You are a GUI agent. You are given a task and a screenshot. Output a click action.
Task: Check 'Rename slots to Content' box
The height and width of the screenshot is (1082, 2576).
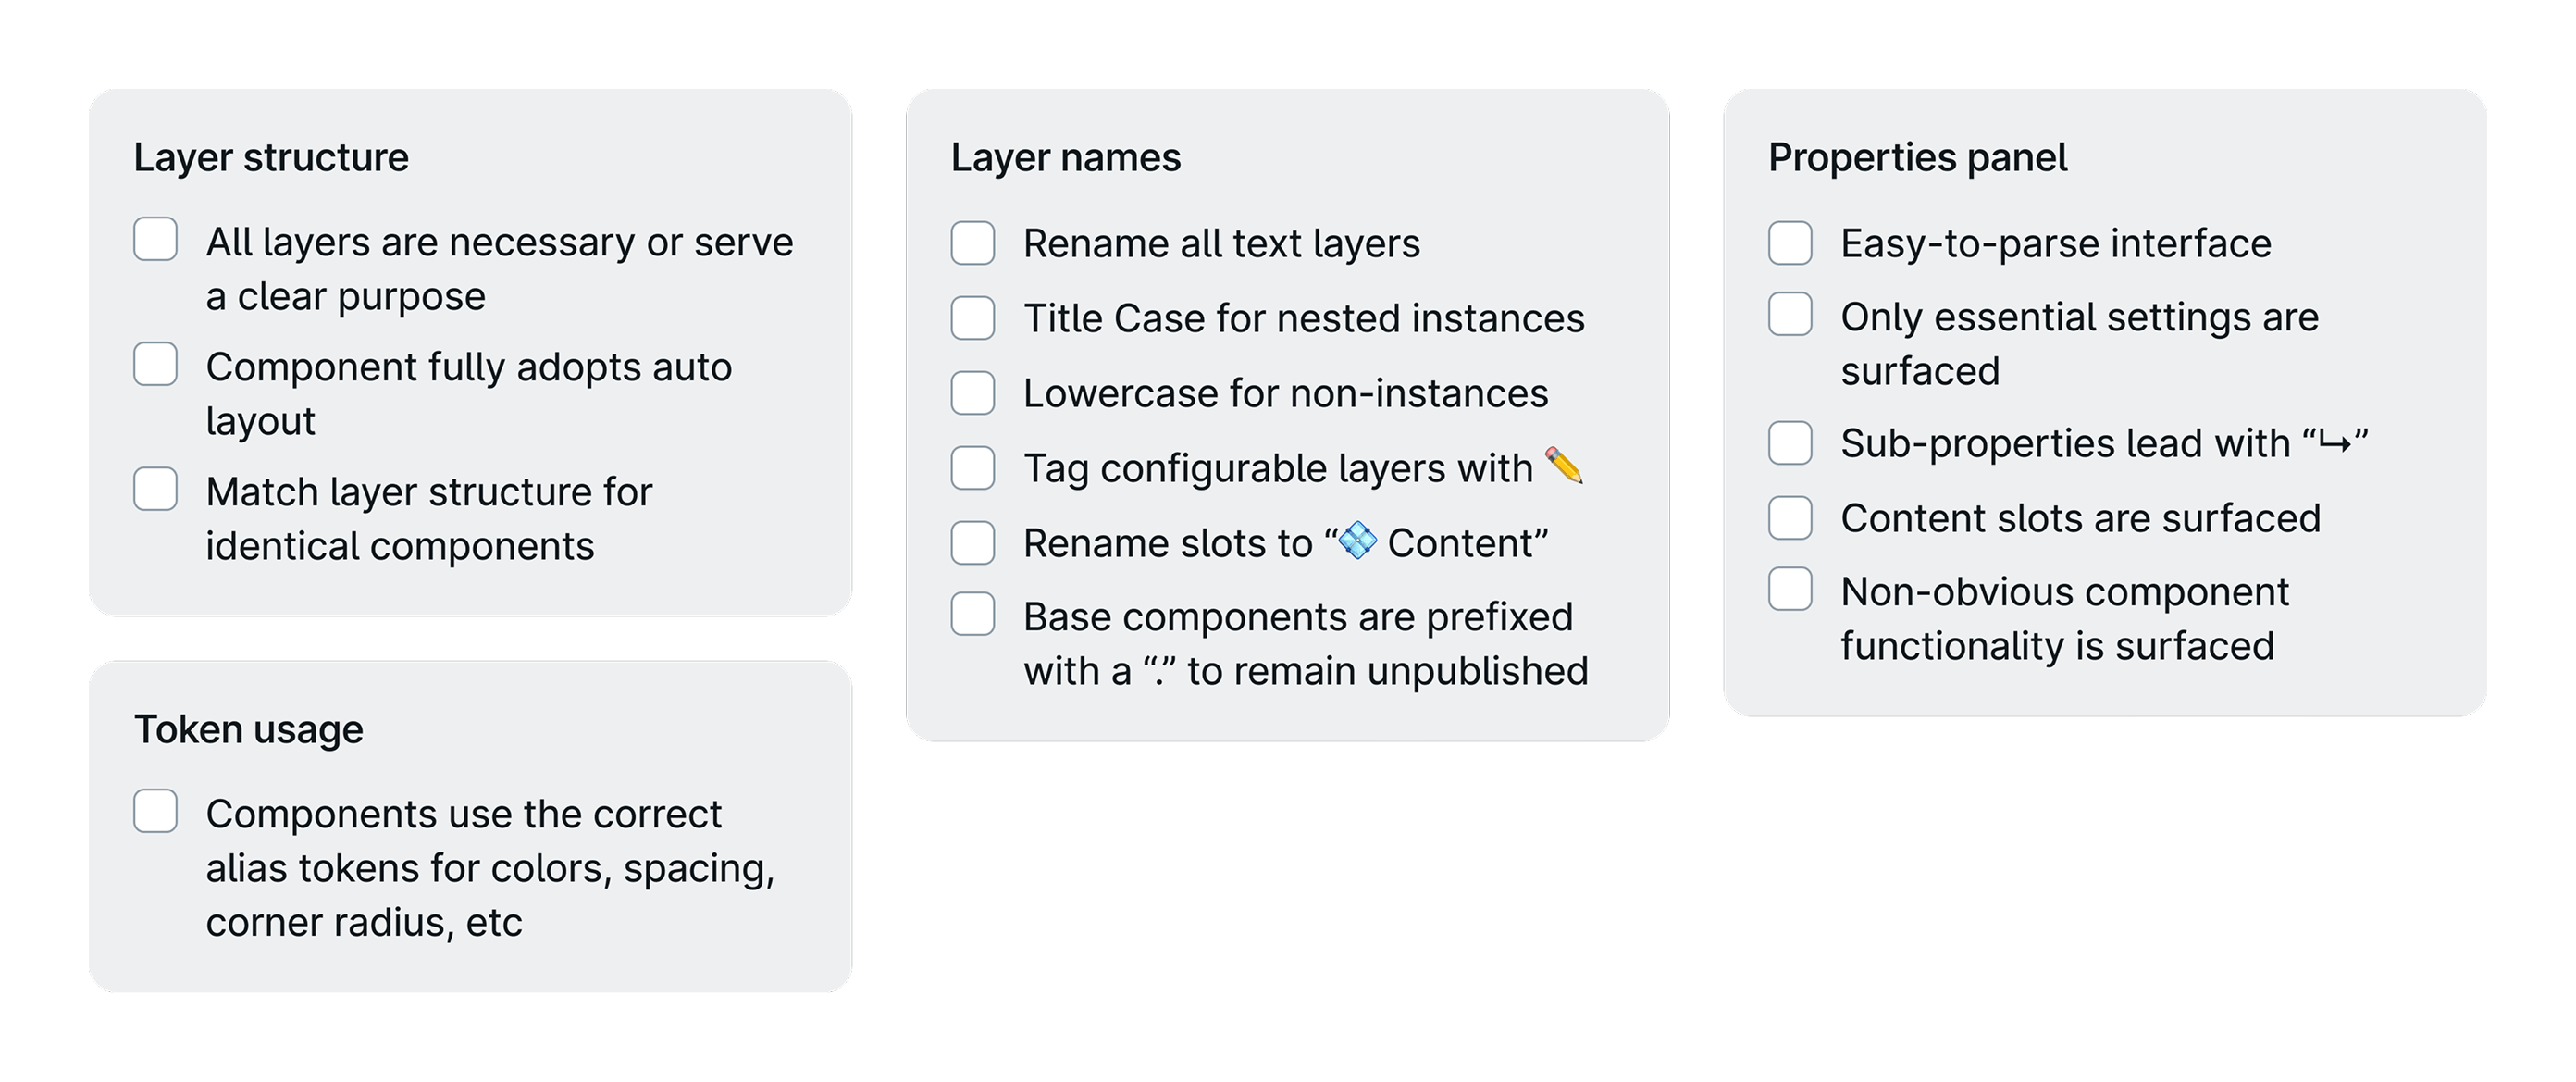point(973,543)
